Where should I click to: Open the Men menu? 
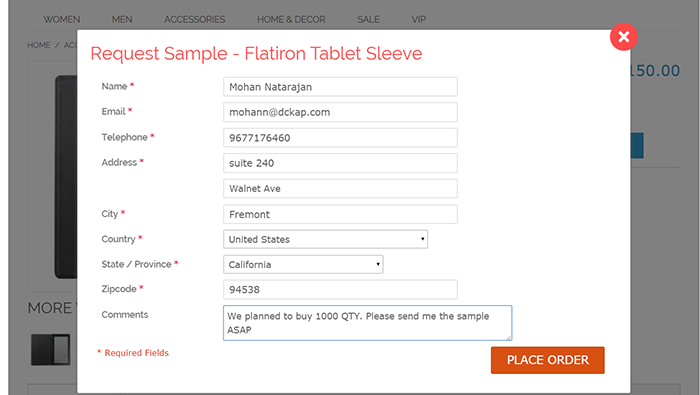pyautogui.click(x=122, y=20)
